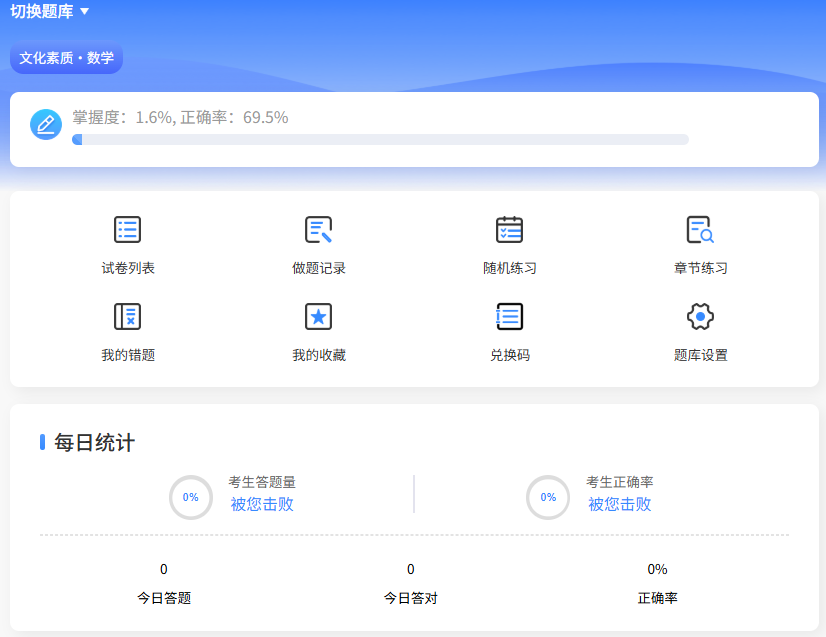Click 被您击败 link under 考生正确率
826x637 pixels.
(619, 505)
